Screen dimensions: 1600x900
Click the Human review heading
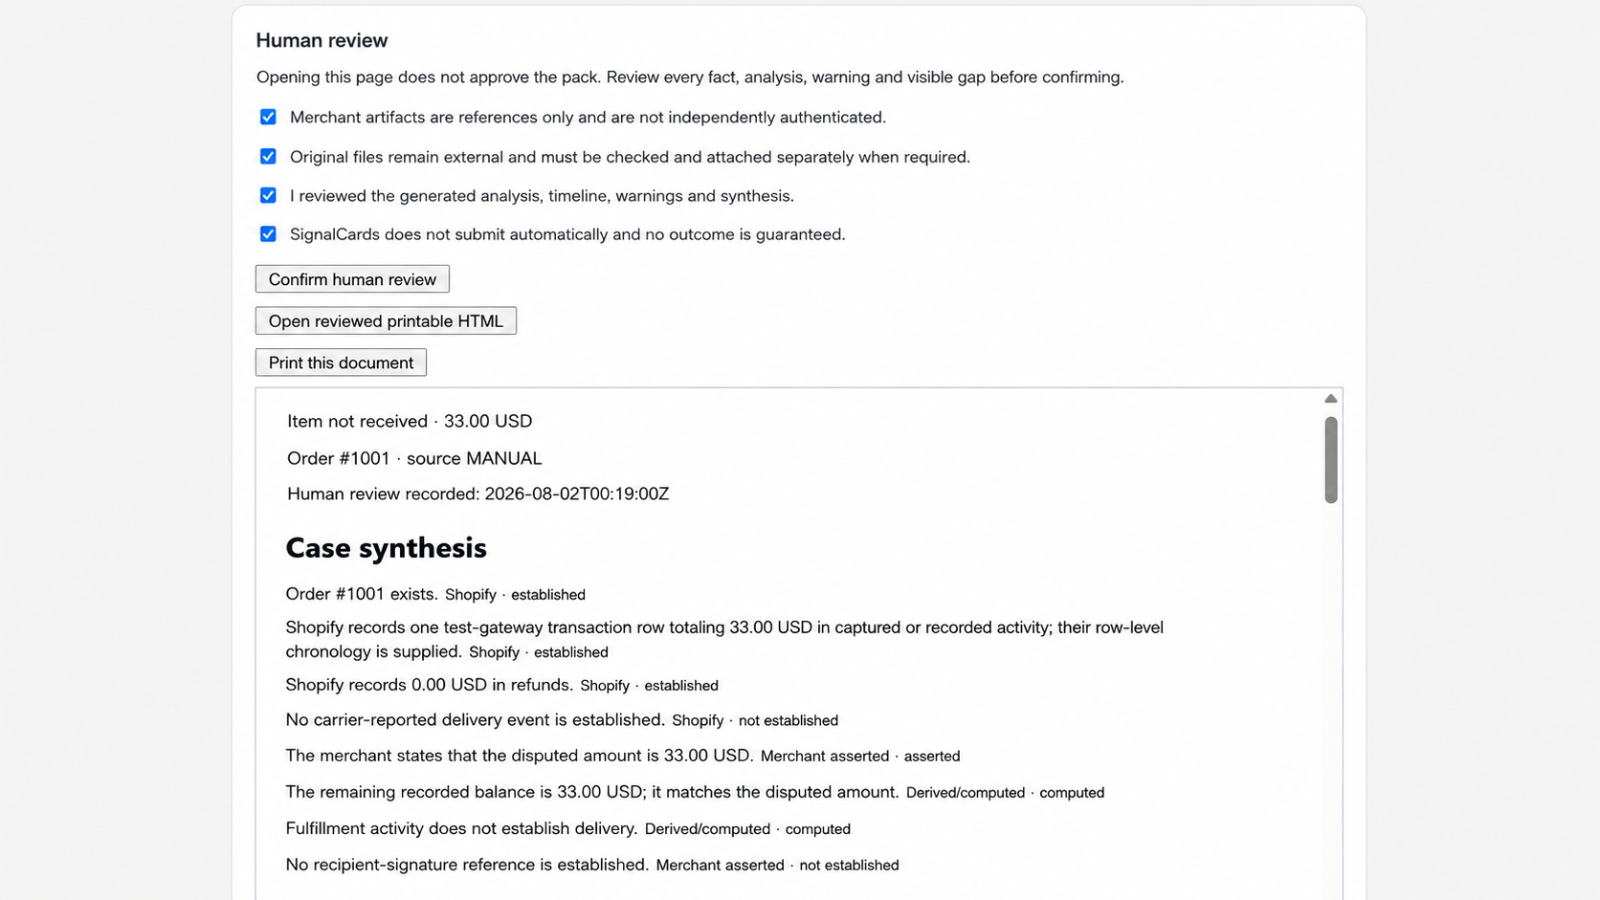322,40
